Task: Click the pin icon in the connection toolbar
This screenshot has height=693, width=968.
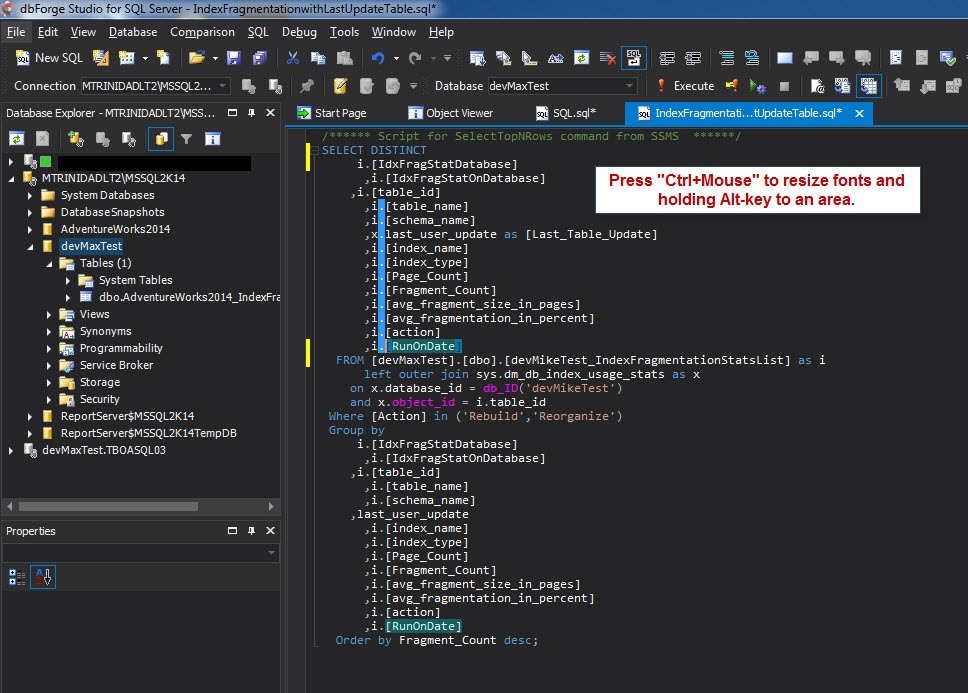Action: 307,86
